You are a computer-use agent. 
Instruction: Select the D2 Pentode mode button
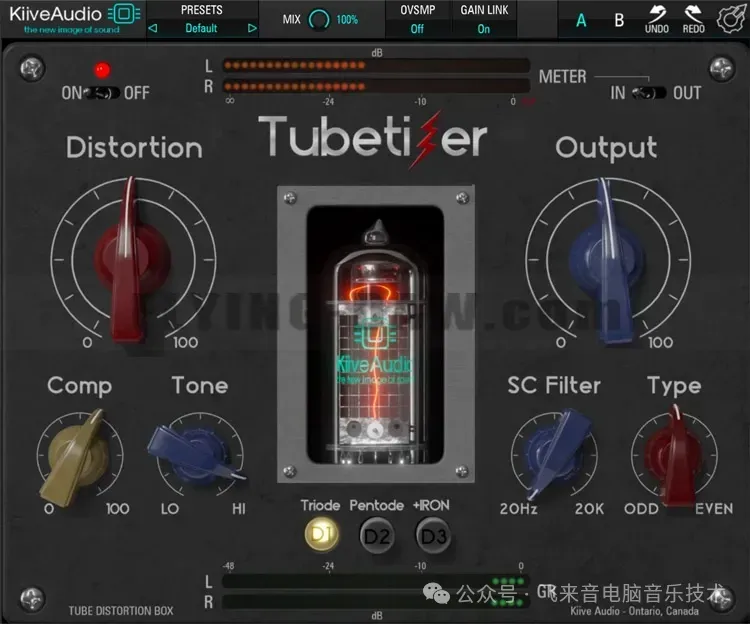tap(377, 536)
